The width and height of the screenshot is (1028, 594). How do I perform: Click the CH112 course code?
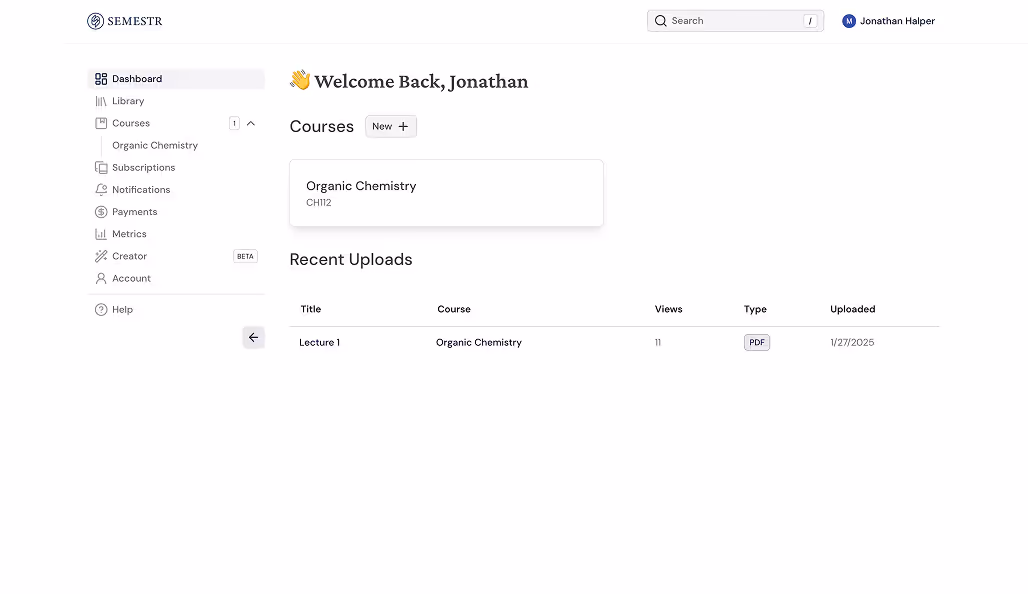click(x=319, y=203)
